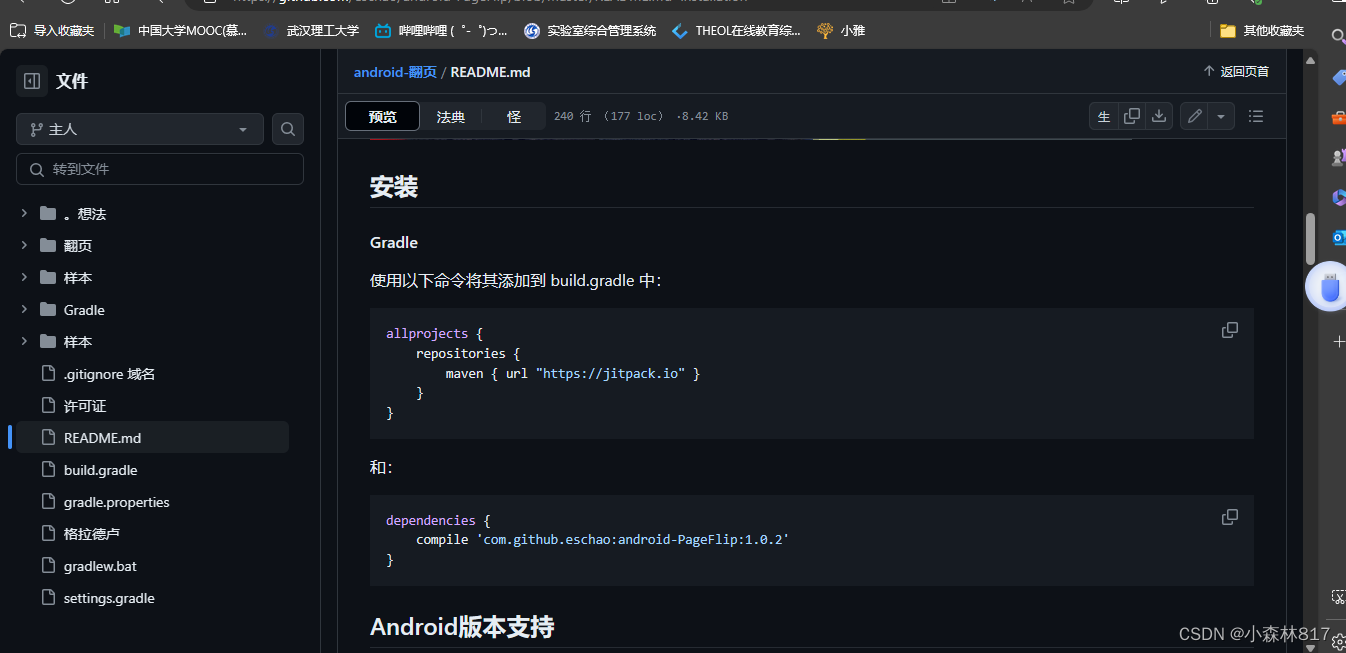Screen dimensions: 1346x653
Task: Open the outline list icon near the toolbar
Action: pyautogui.click(x=1255, y=116)
